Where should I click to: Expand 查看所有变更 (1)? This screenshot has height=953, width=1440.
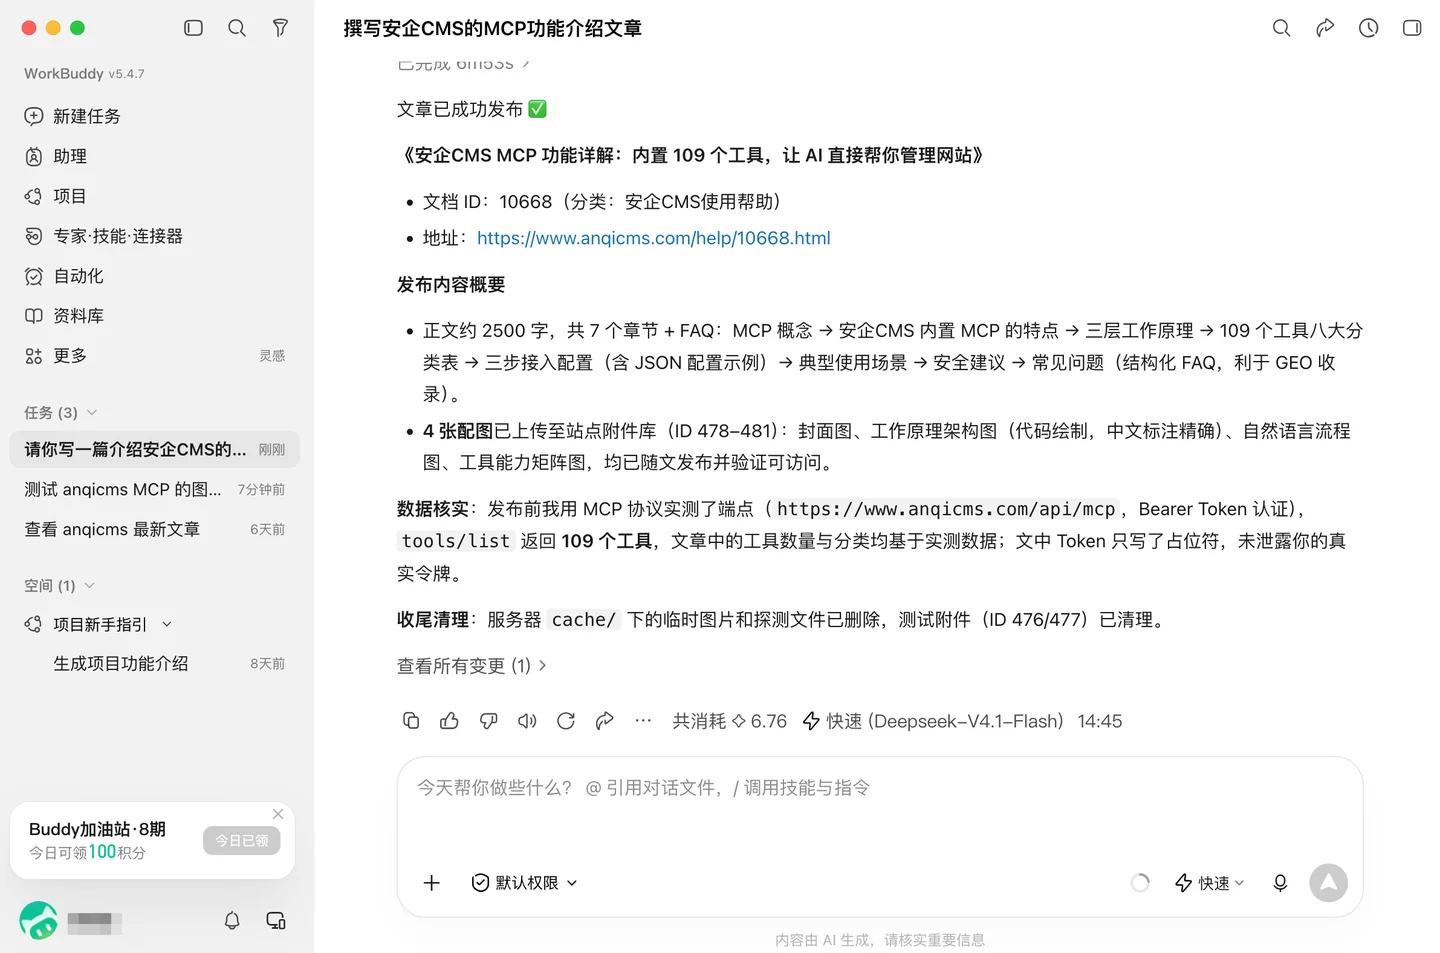point(472,666)
